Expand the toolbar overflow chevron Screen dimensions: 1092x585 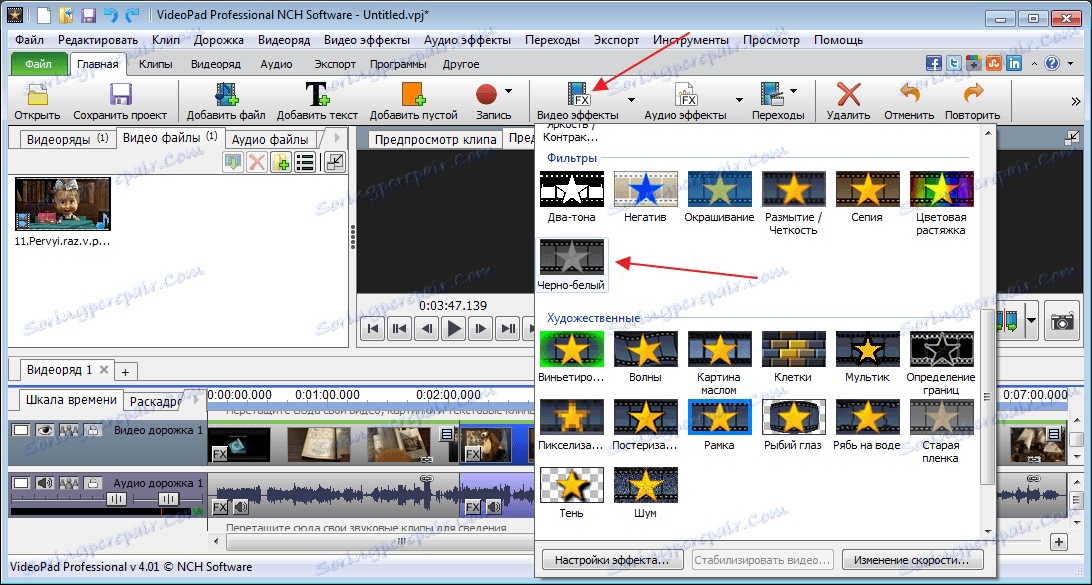1075,101
